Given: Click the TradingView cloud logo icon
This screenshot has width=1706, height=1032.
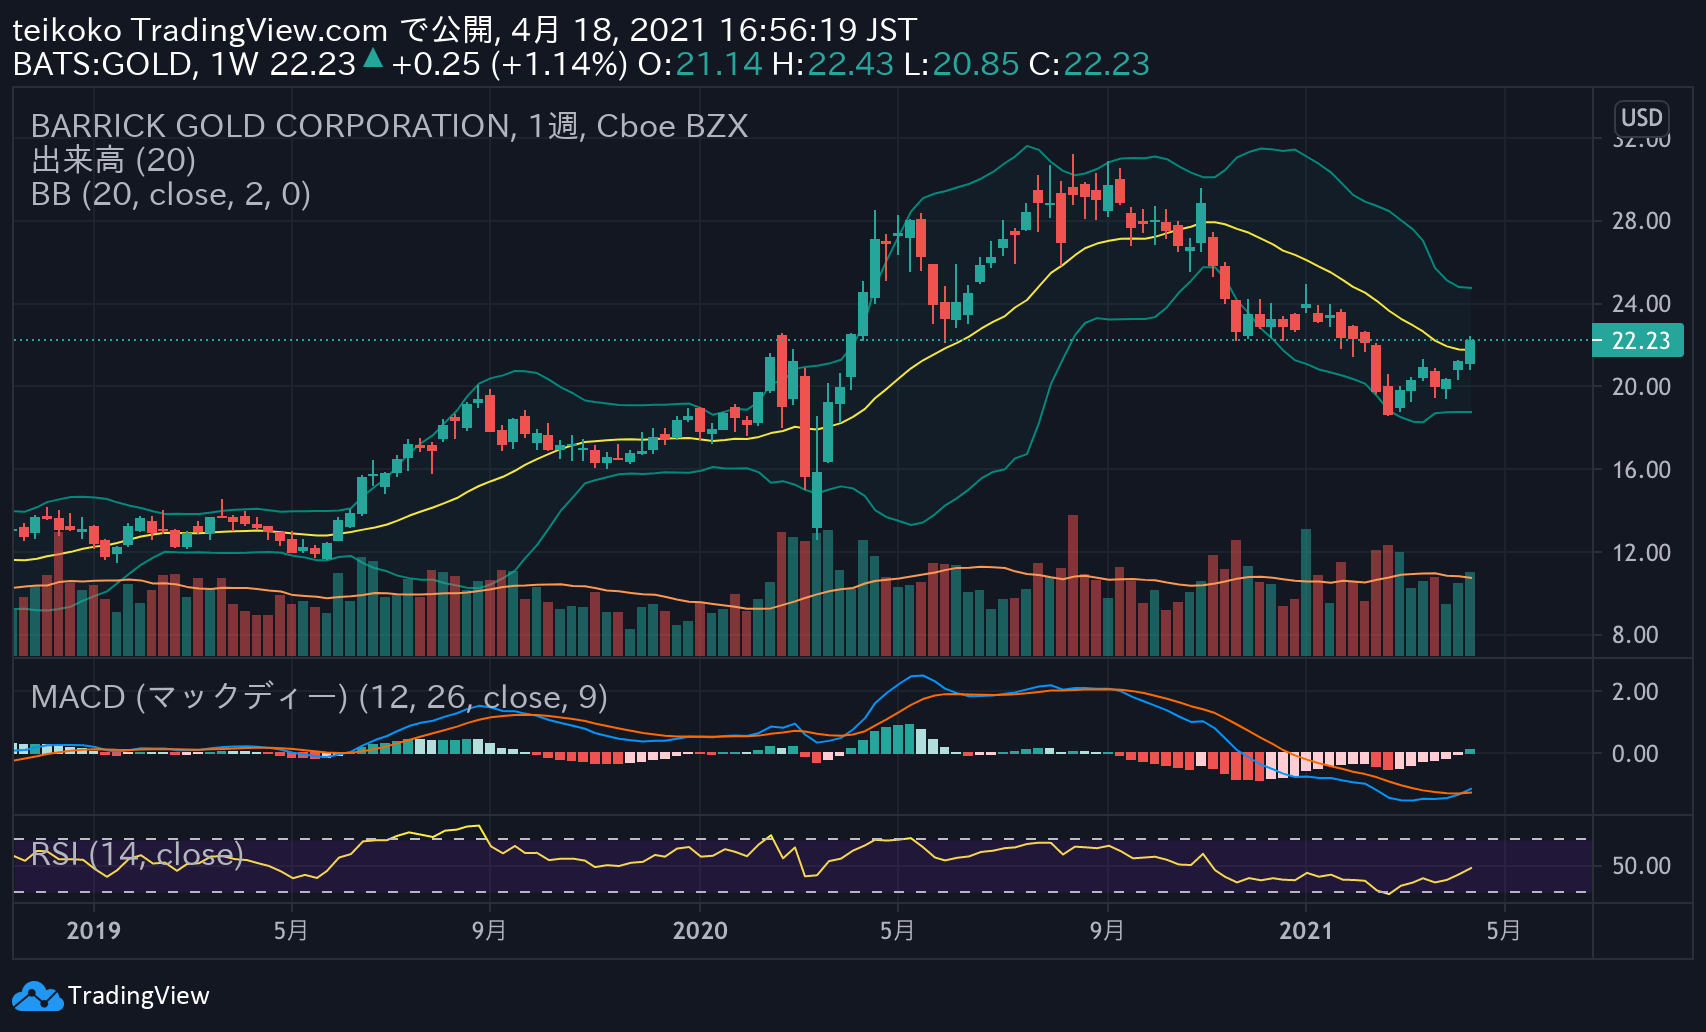Looking at the screenshot, I should pos(38,996).
